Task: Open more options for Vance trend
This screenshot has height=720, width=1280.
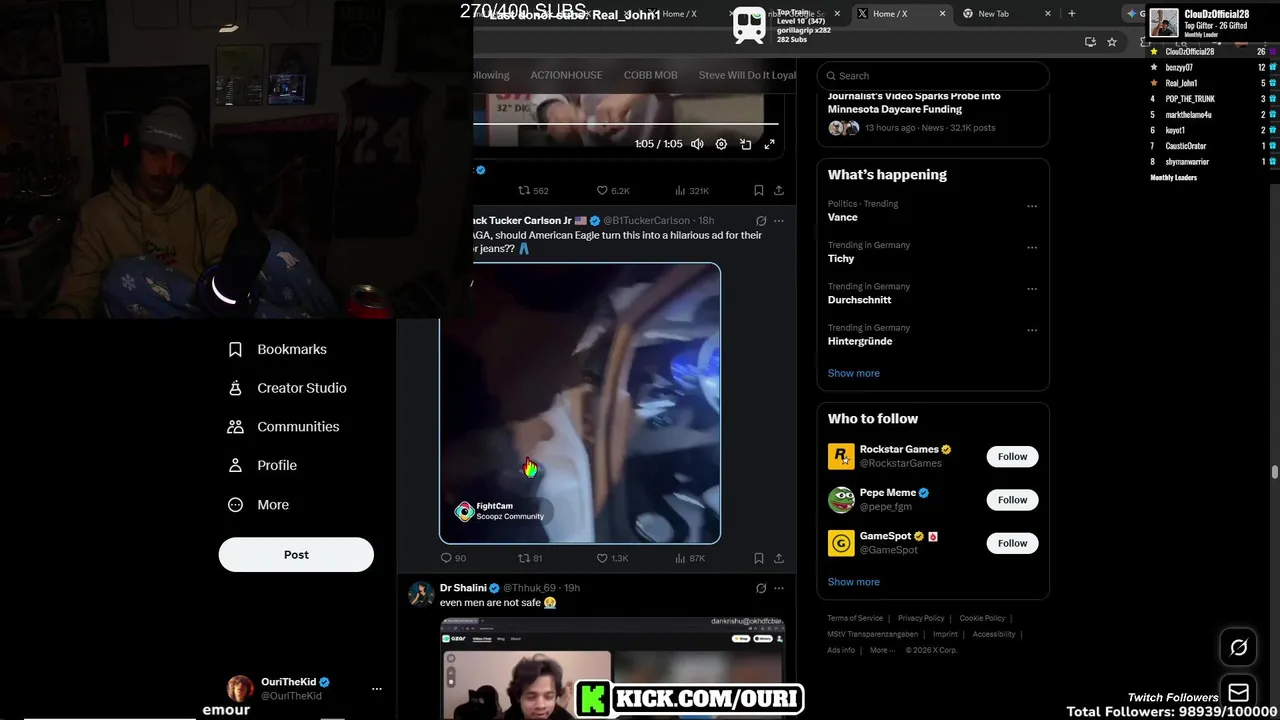Action: coord(1032,207)
